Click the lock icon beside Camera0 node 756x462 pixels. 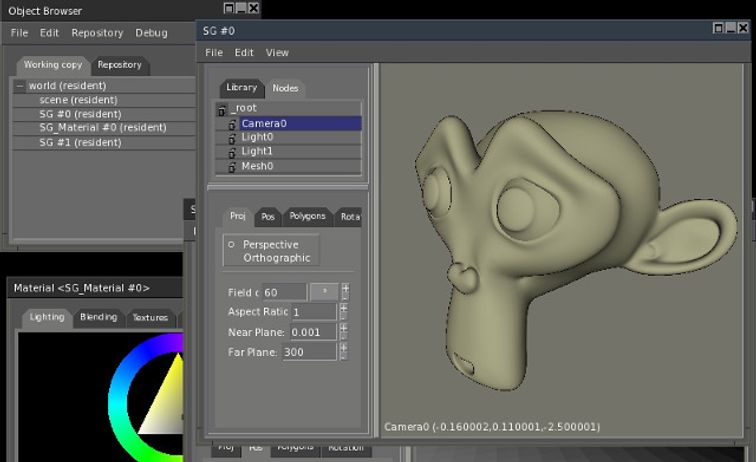232,124
